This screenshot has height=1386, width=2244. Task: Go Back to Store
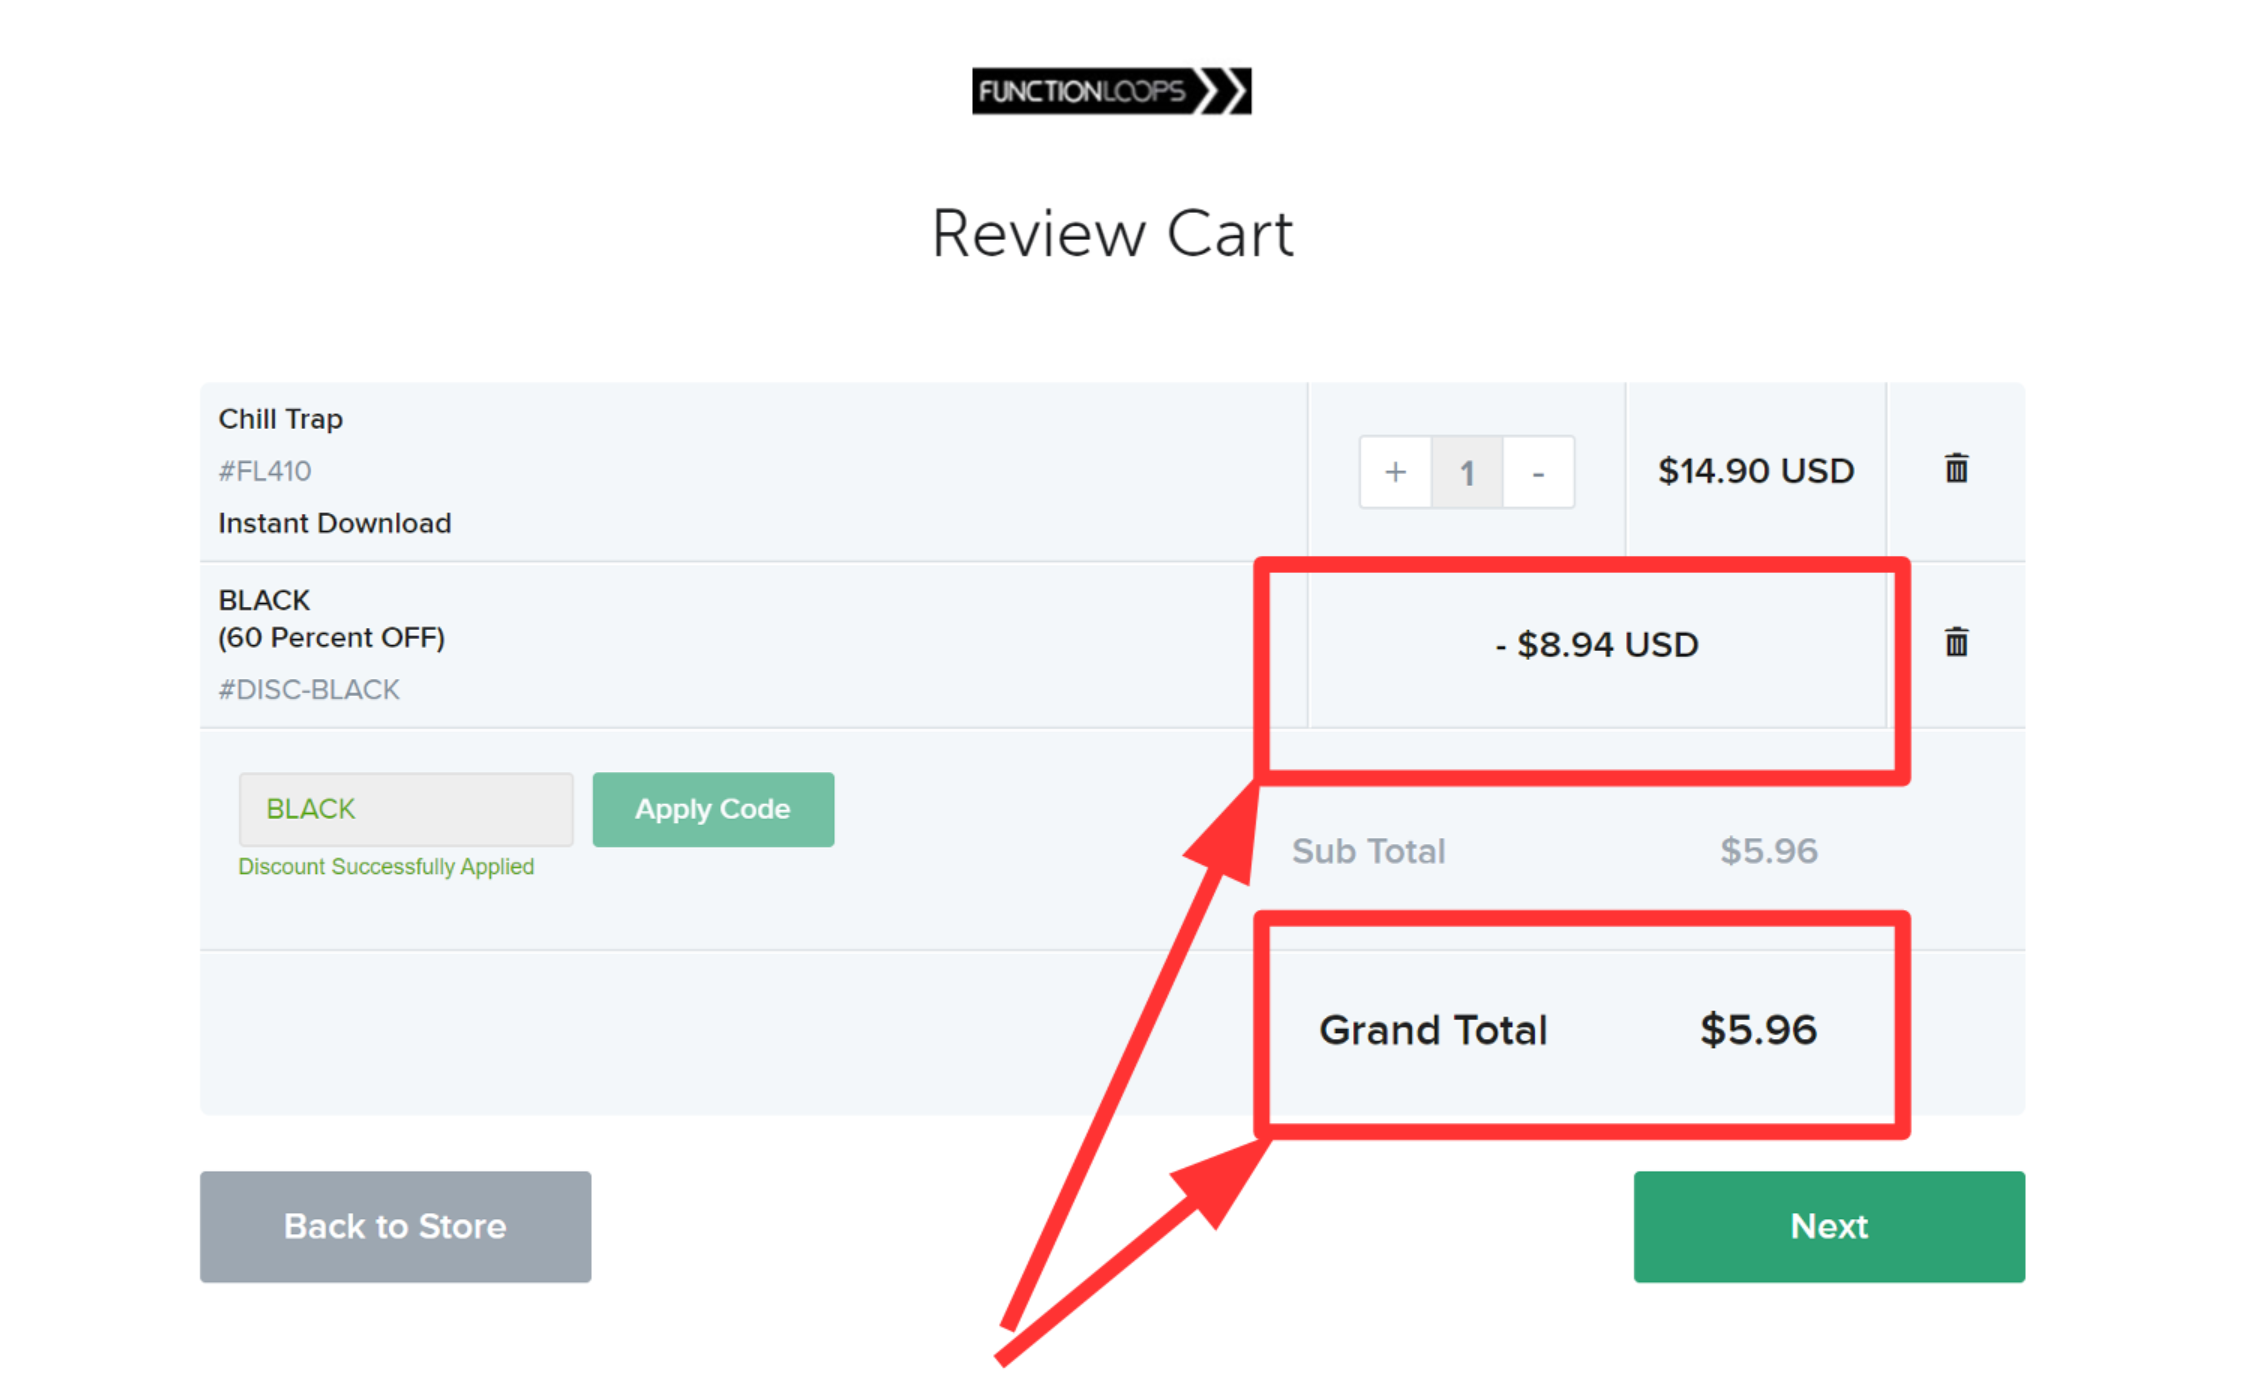[x=395, y=1226]
